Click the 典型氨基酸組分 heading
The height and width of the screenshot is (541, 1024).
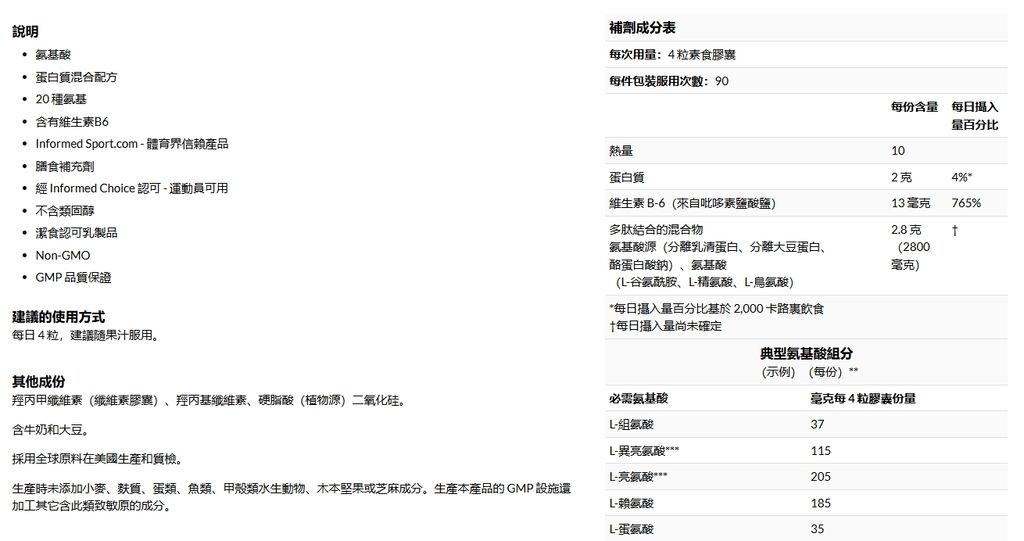(x=807, y=354)
